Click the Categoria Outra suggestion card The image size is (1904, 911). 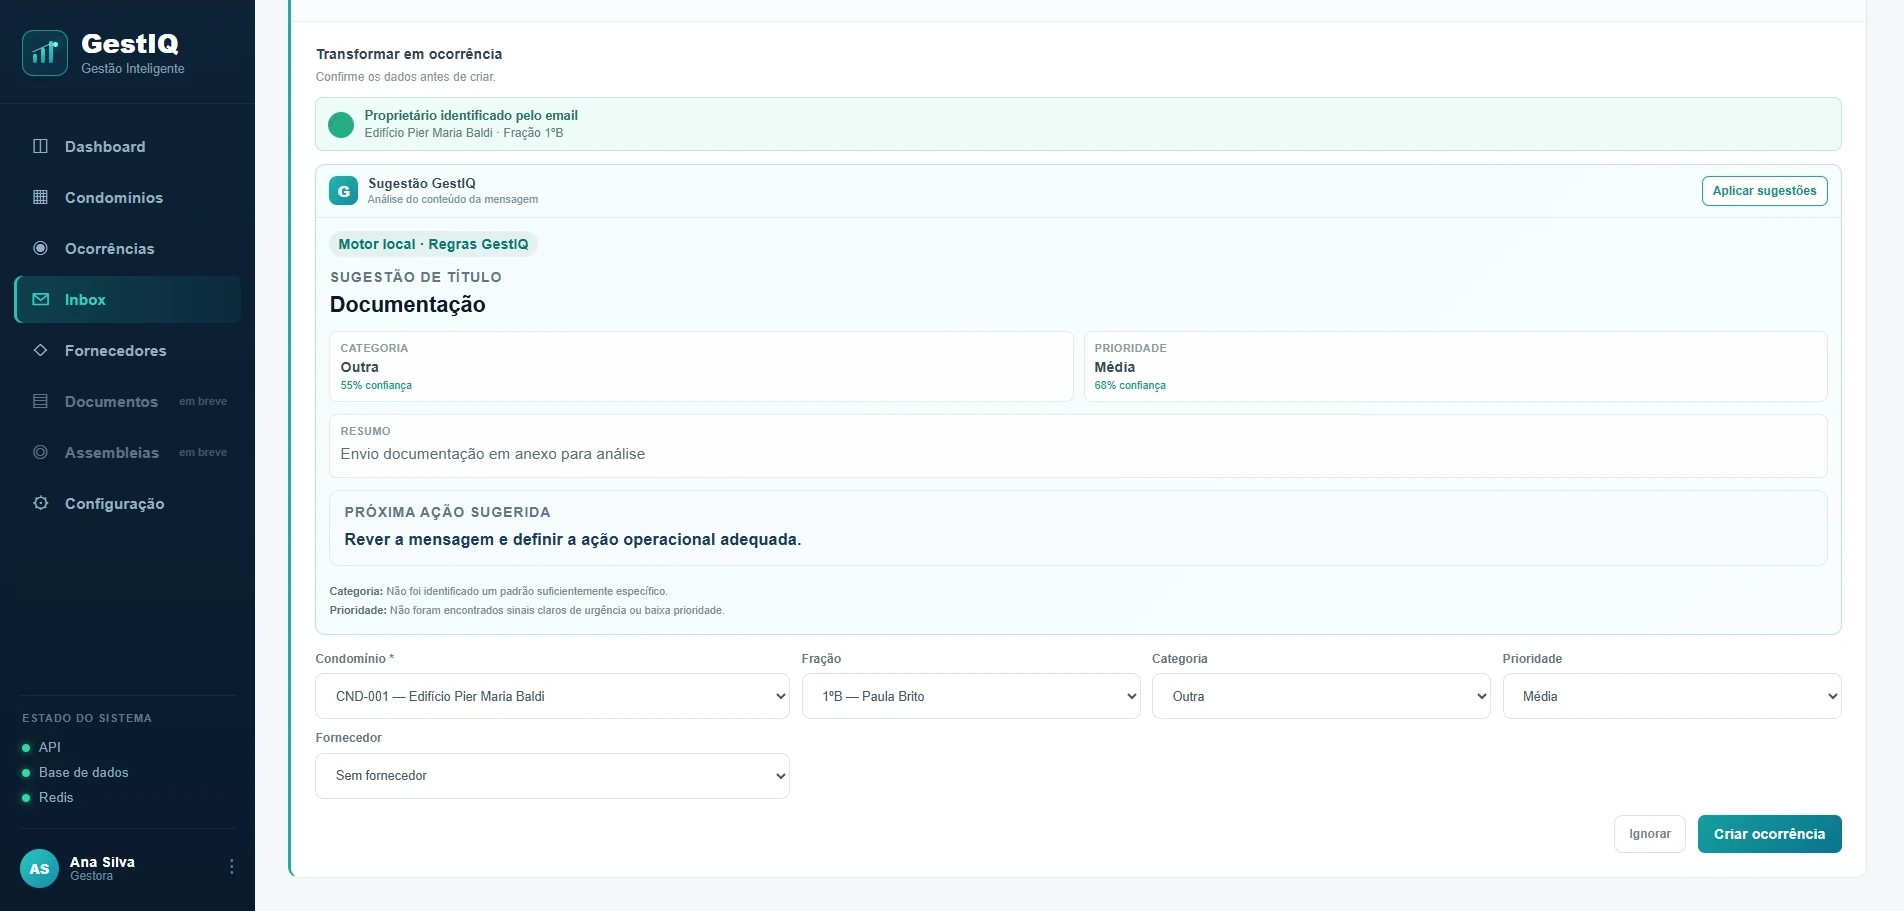point(701,366)
